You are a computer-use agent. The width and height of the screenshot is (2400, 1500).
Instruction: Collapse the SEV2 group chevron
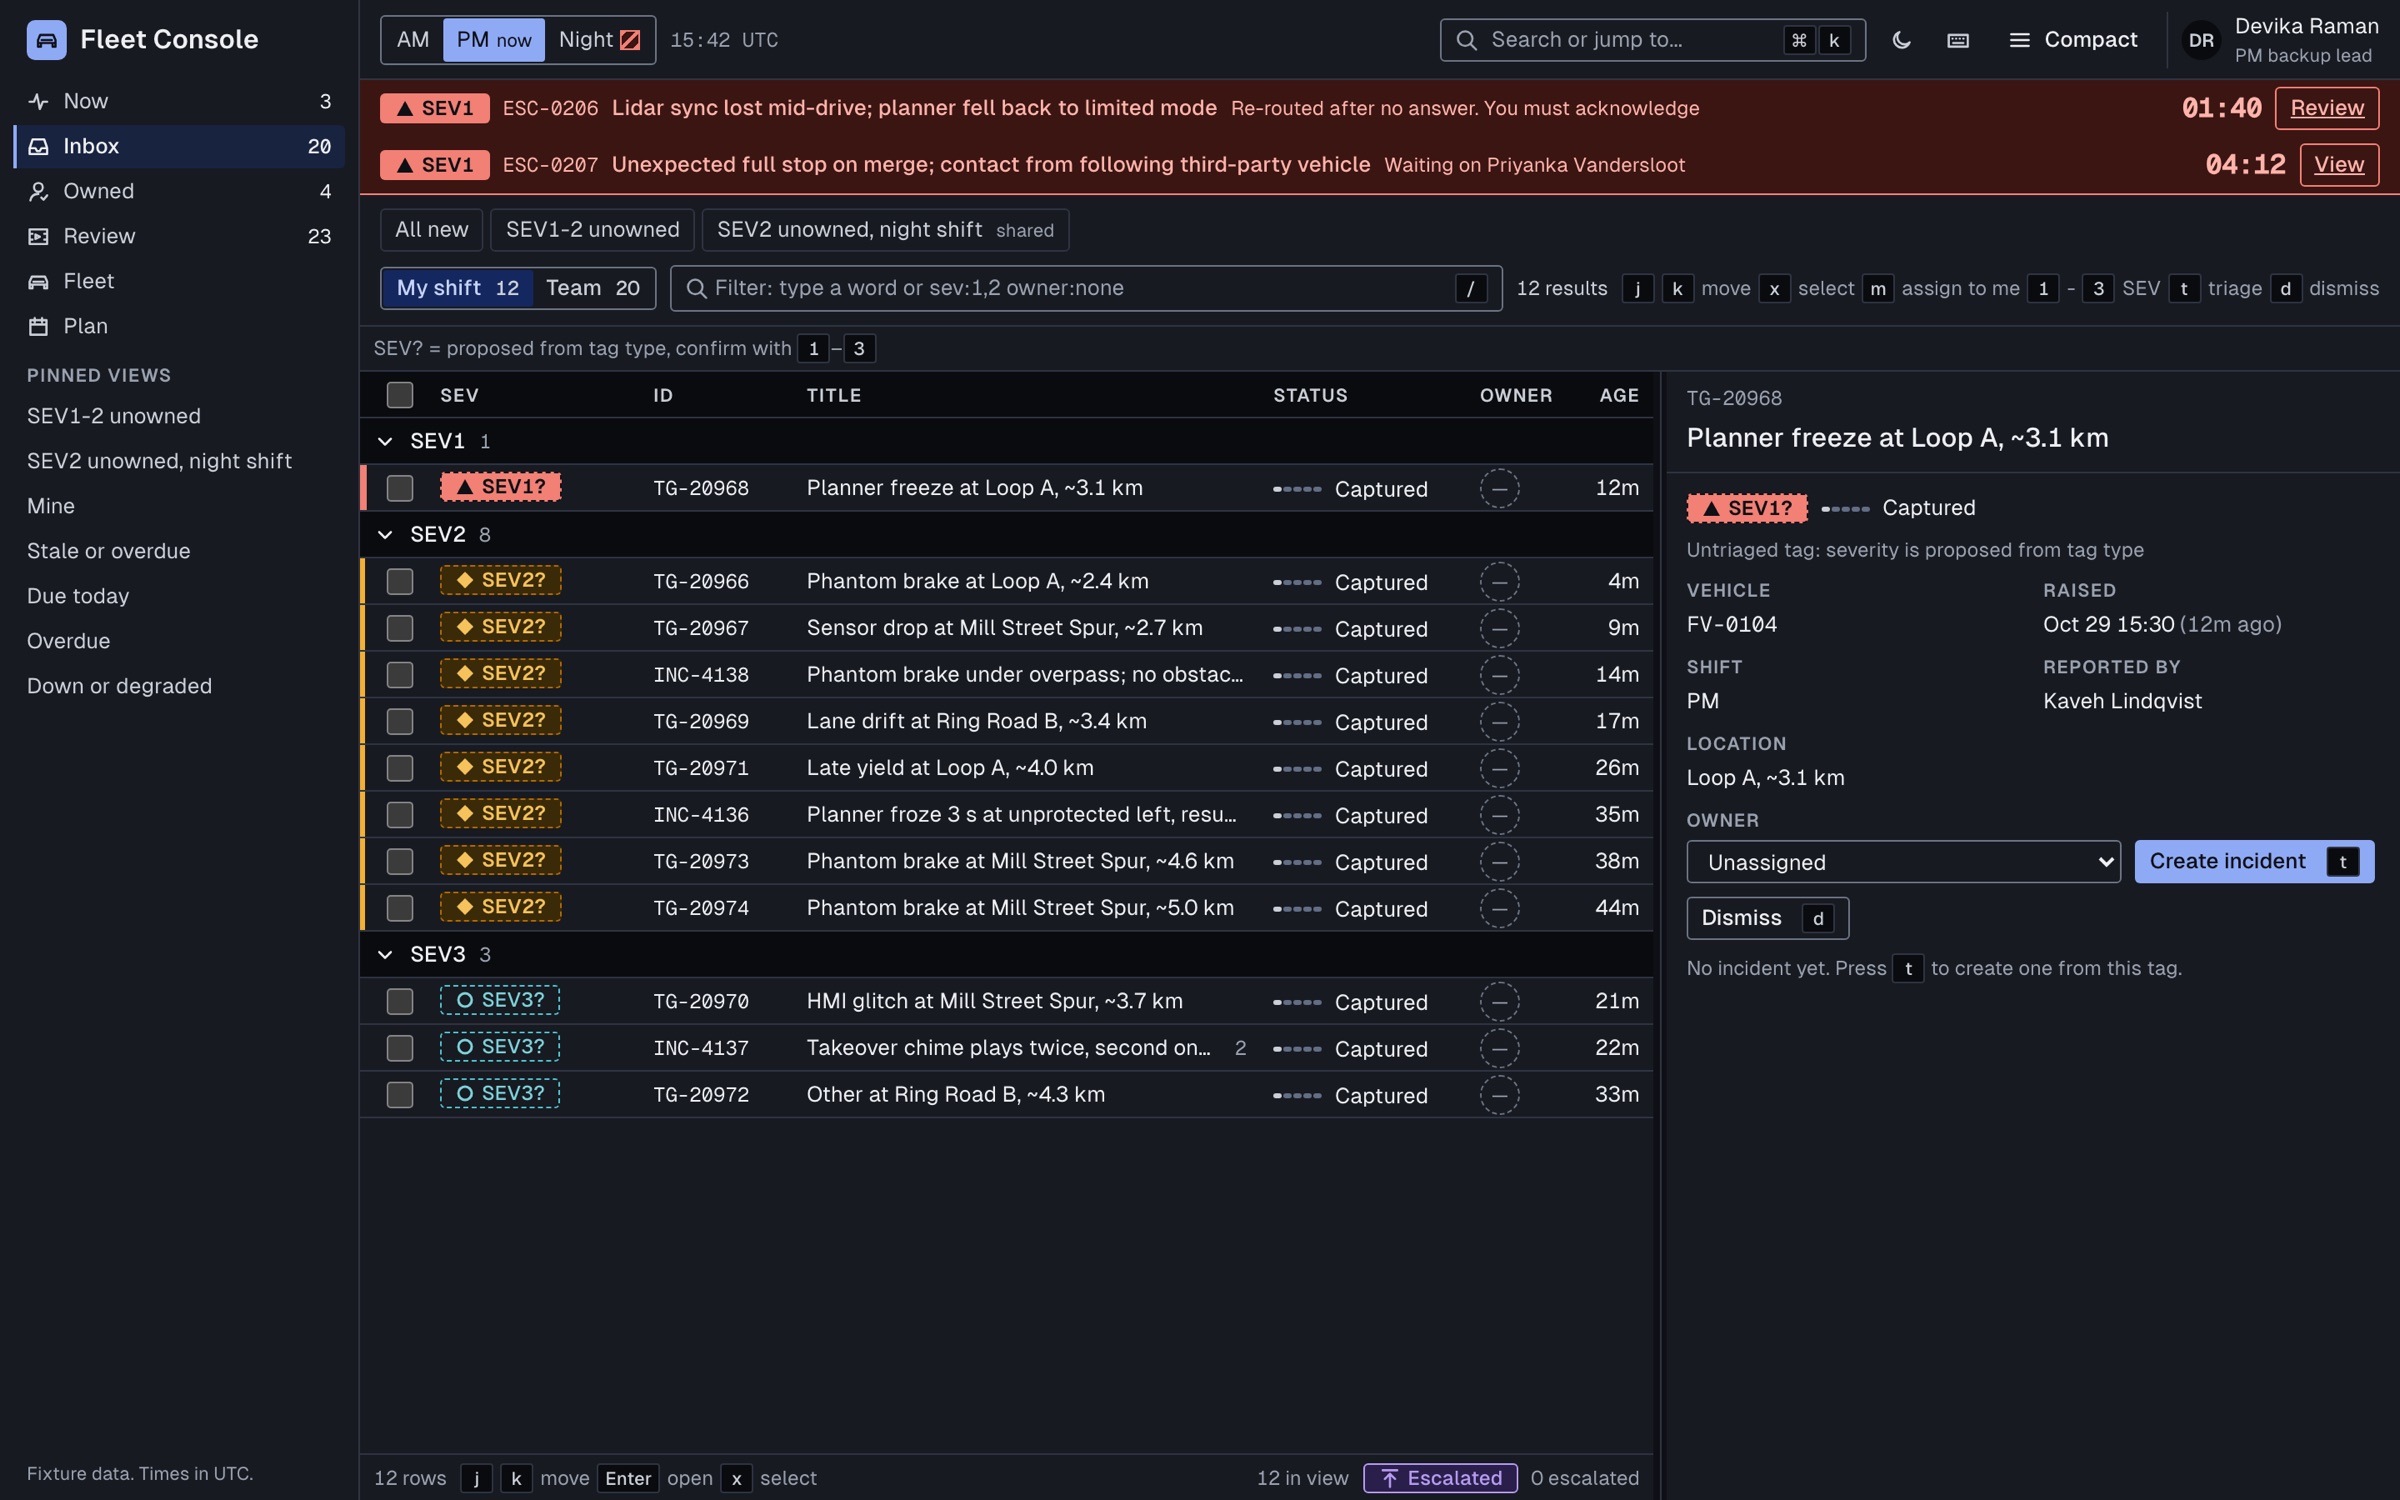(385, 535)
